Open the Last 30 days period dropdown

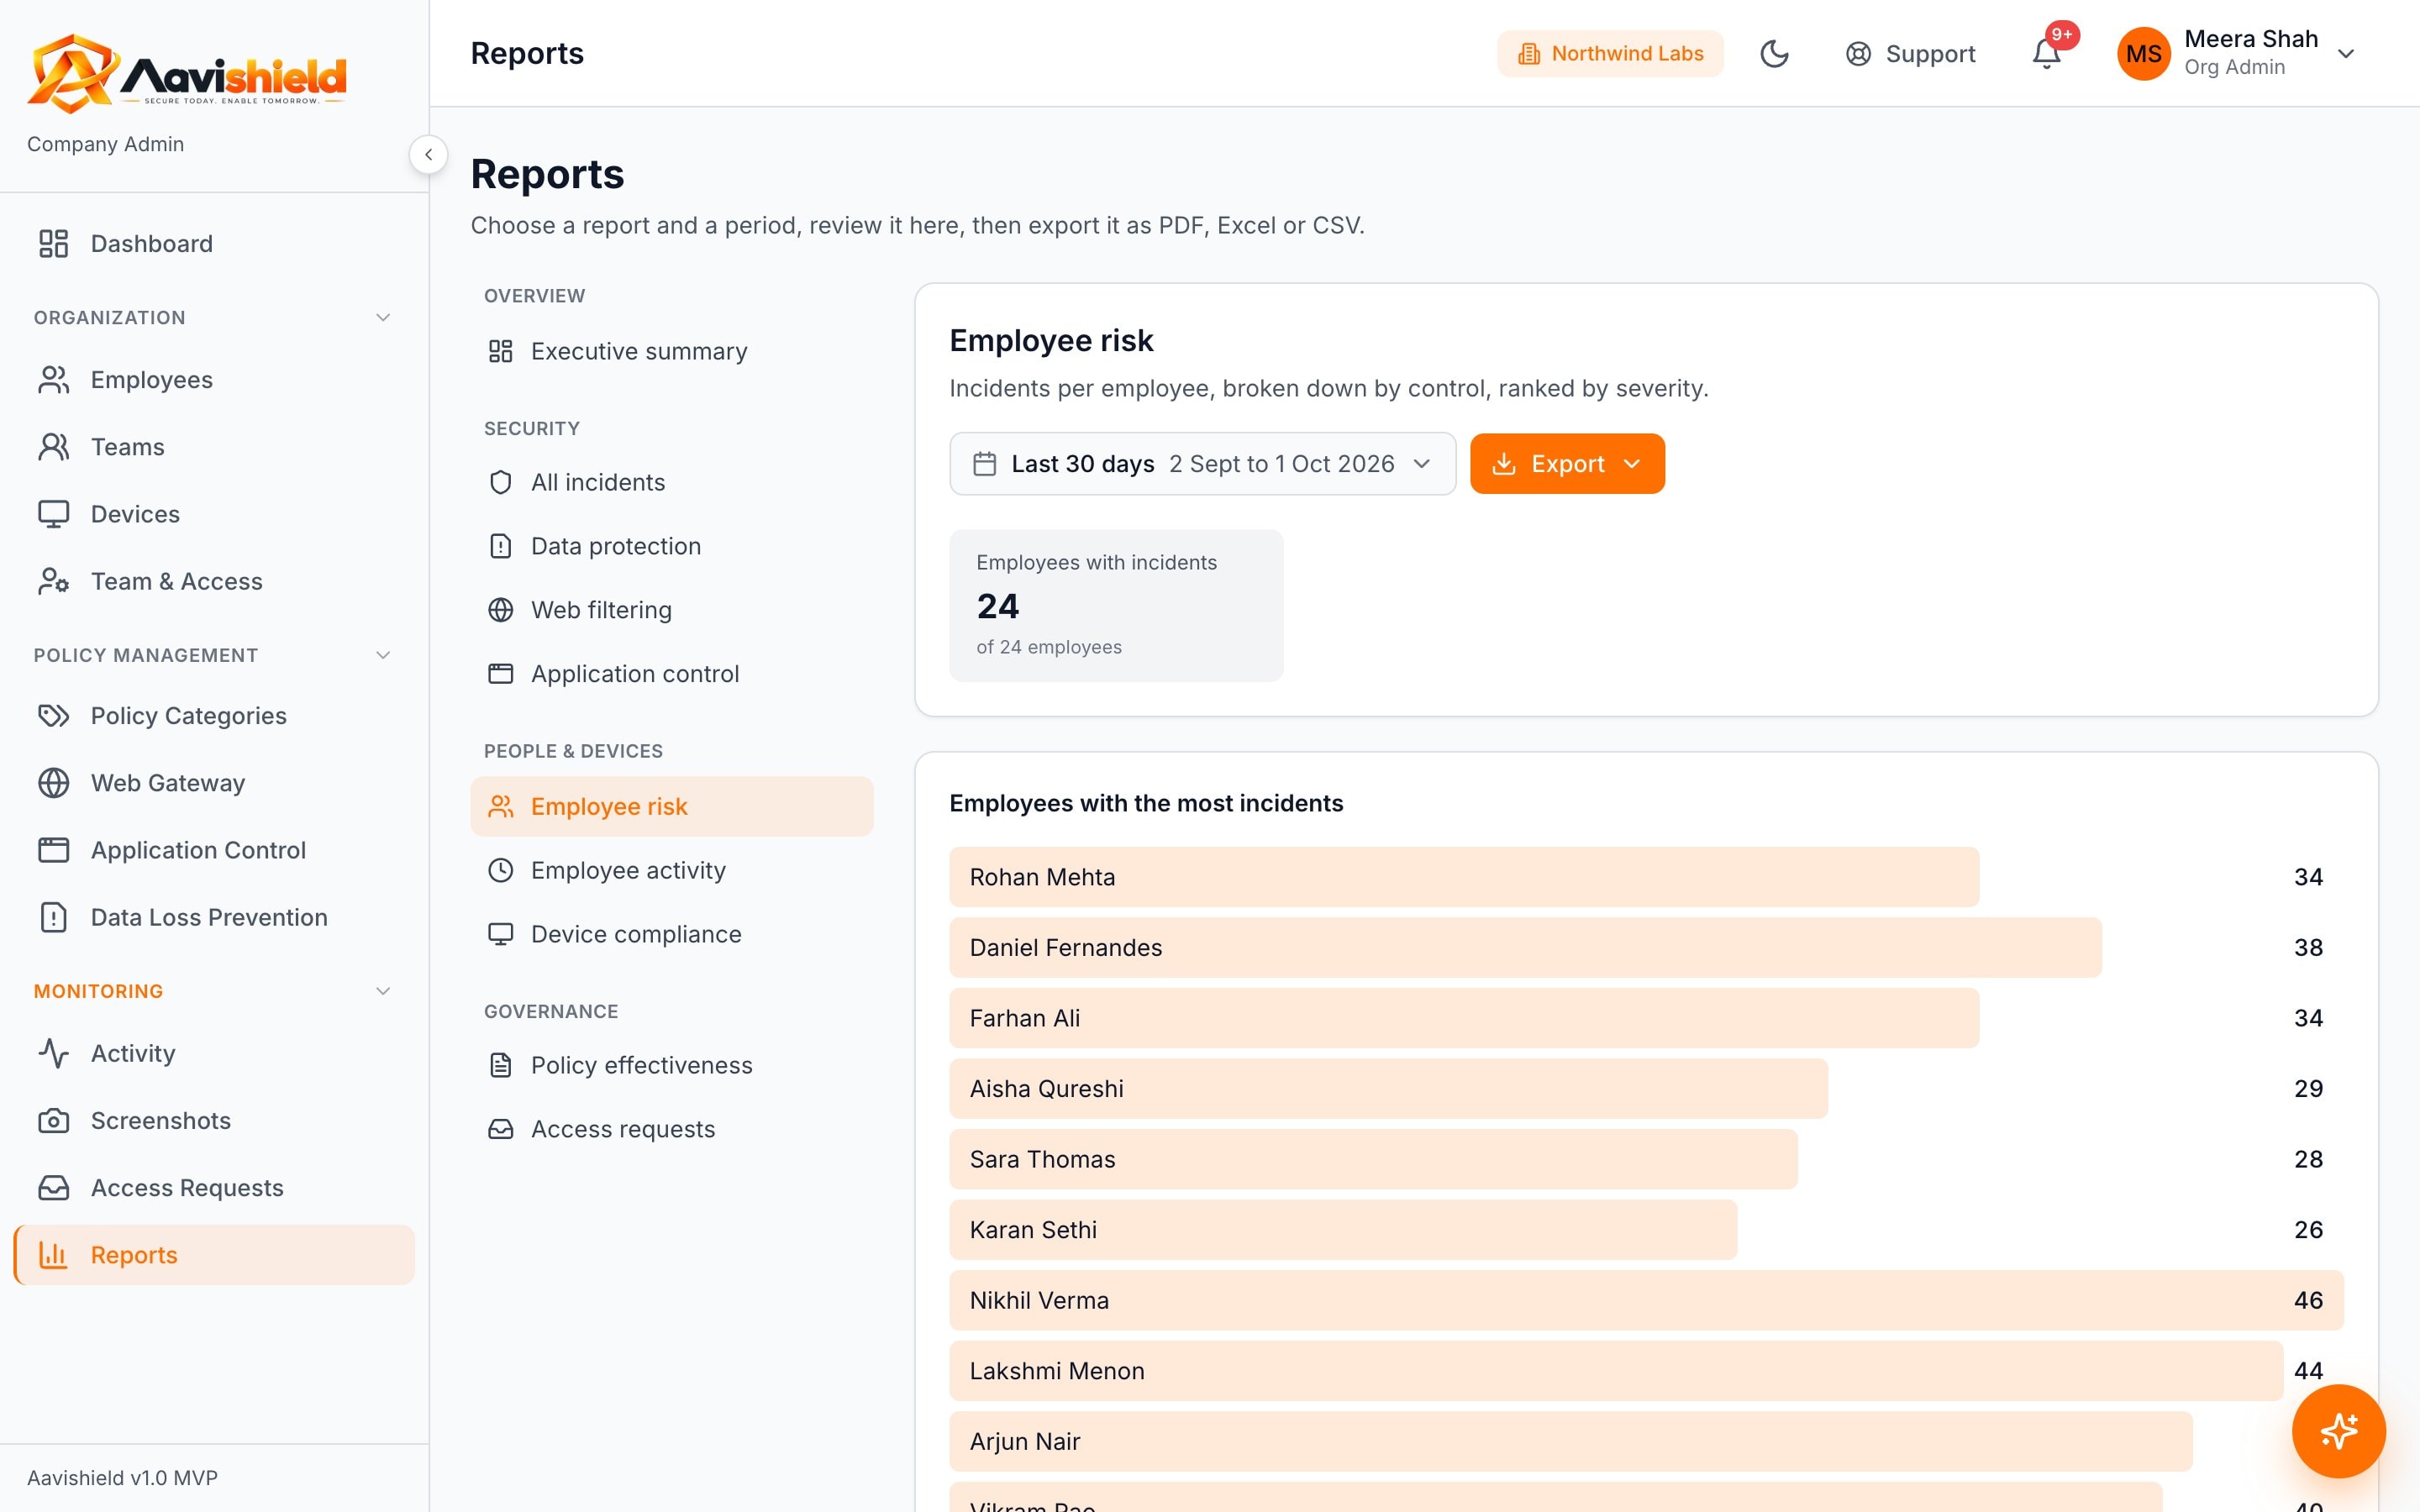pyautogui.click(x=1202, y=463)
